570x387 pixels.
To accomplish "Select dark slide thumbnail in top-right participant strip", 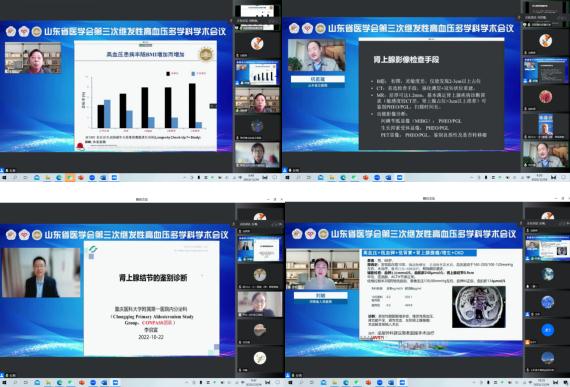I will [x=546, y=70].
